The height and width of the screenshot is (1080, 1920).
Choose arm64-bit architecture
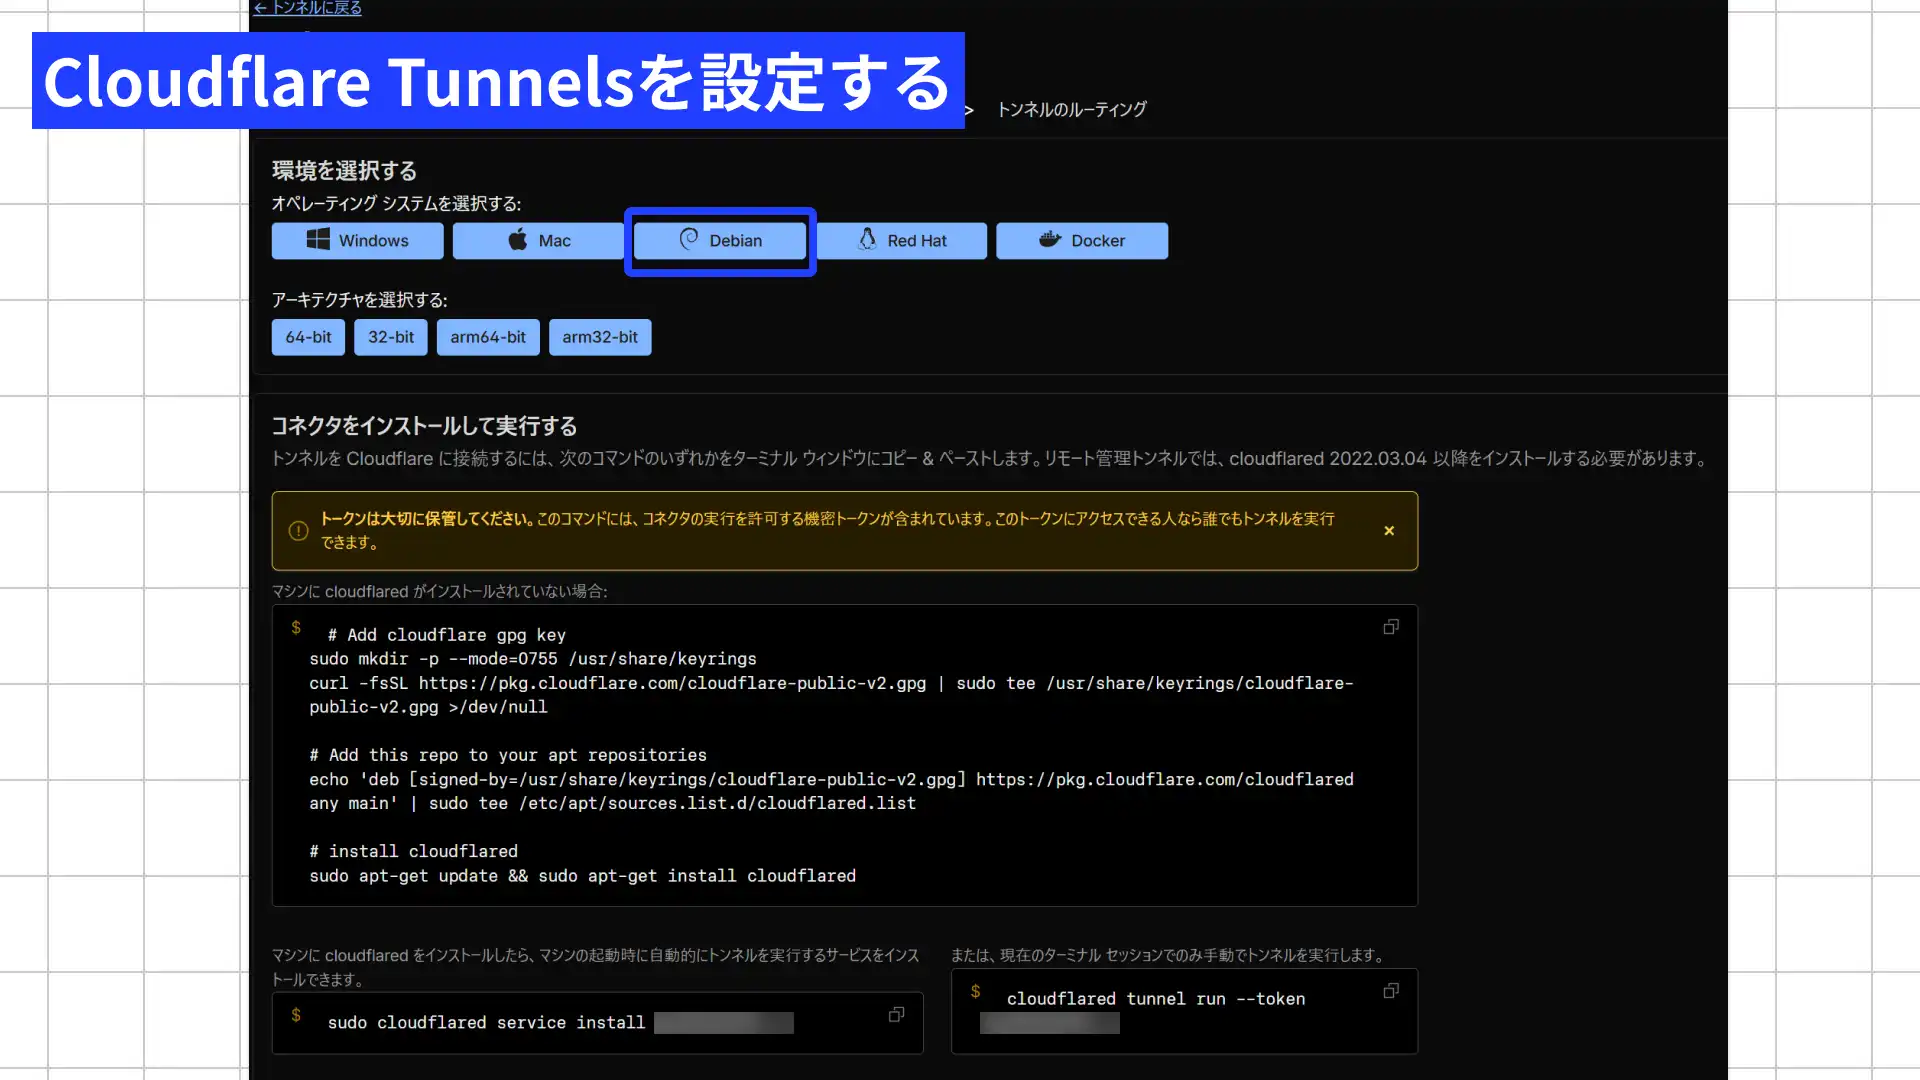click(487, 337)
